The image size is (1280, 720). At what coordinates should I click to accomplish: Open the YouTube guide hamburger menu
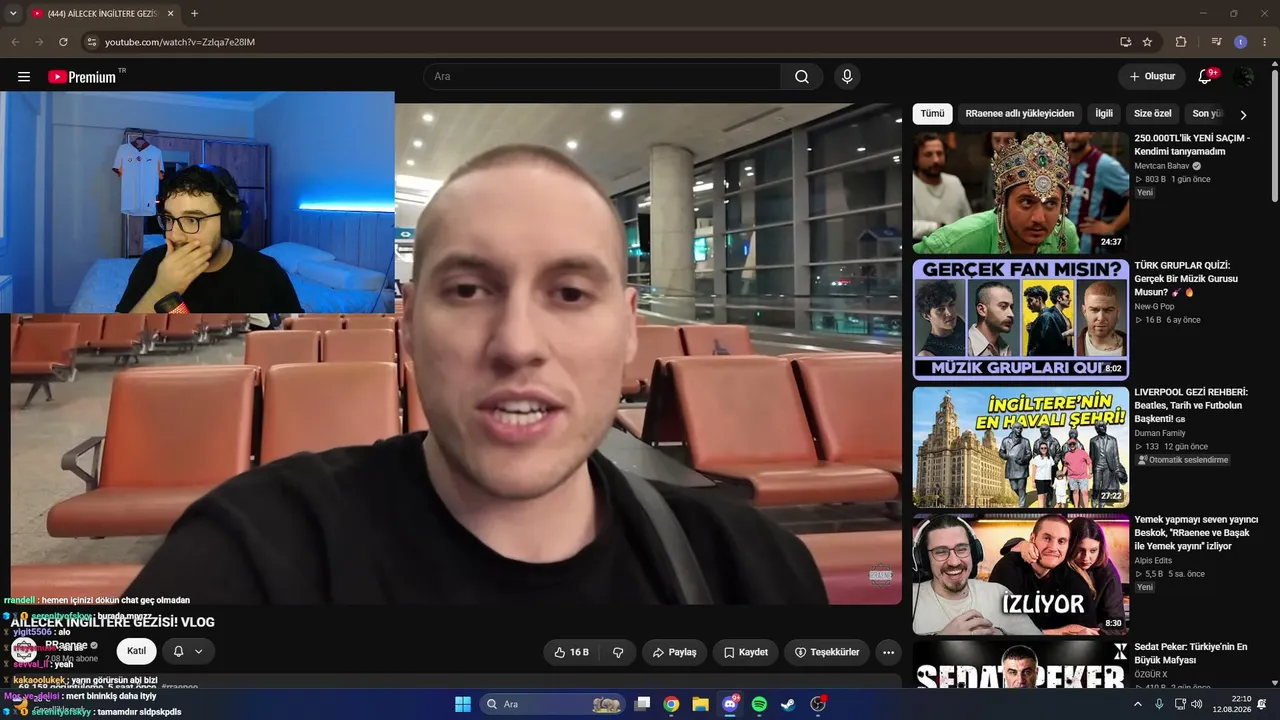click(24, 77)
